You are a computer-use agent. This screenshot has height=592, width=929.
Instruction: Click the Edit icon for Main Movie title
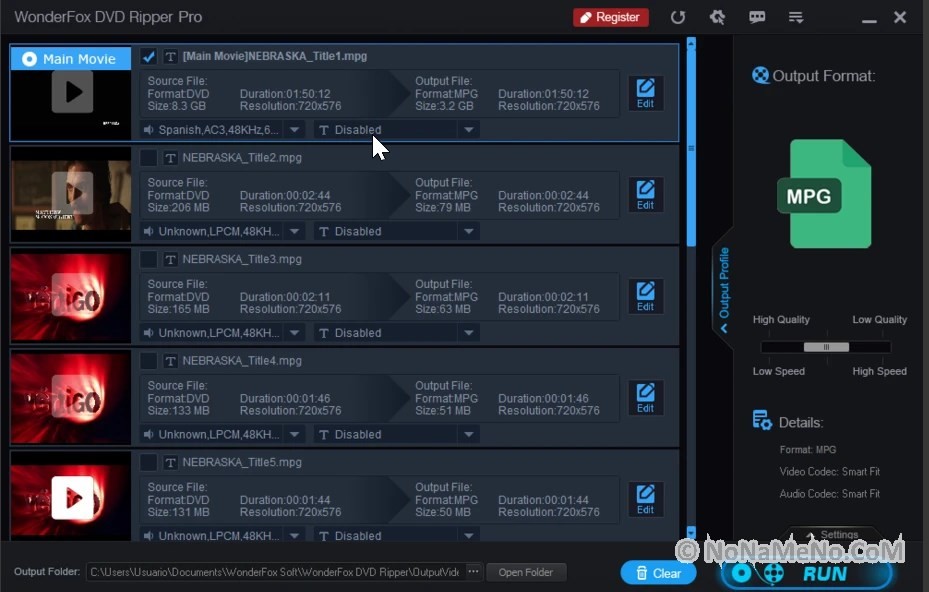(645, 93)
